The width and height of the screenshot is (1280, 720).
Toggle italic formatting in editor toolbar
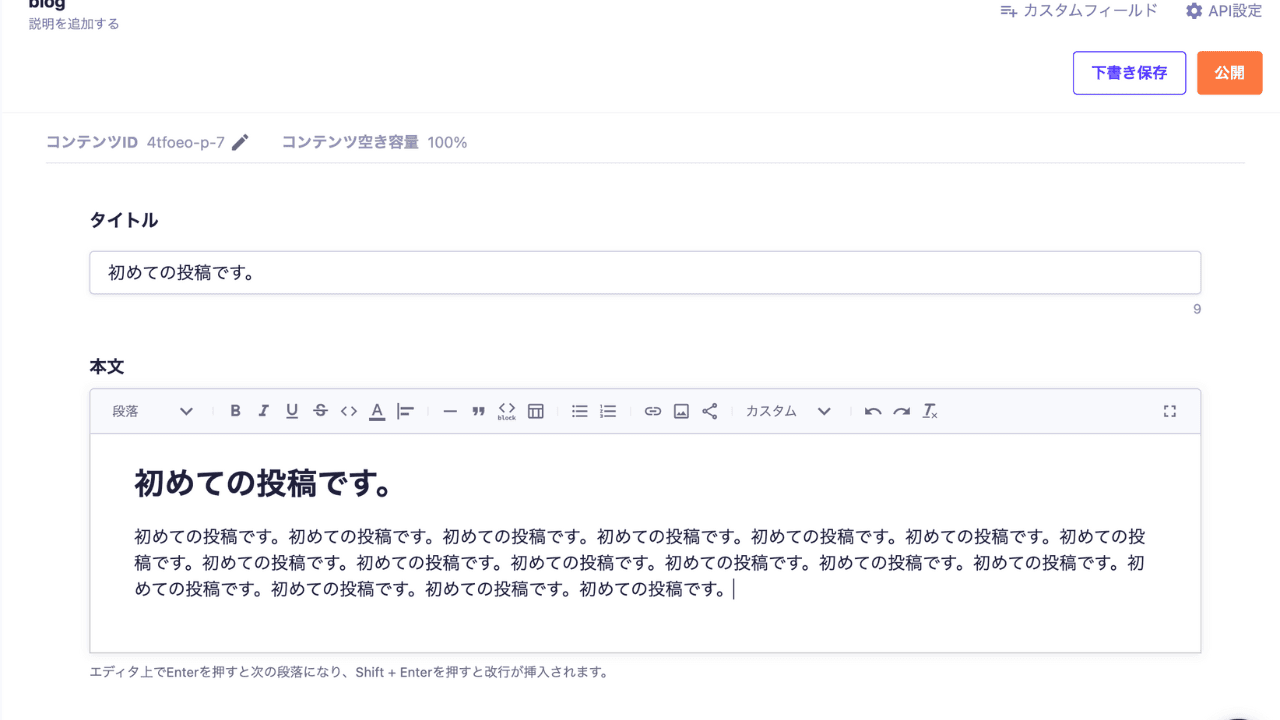point(264,411)
